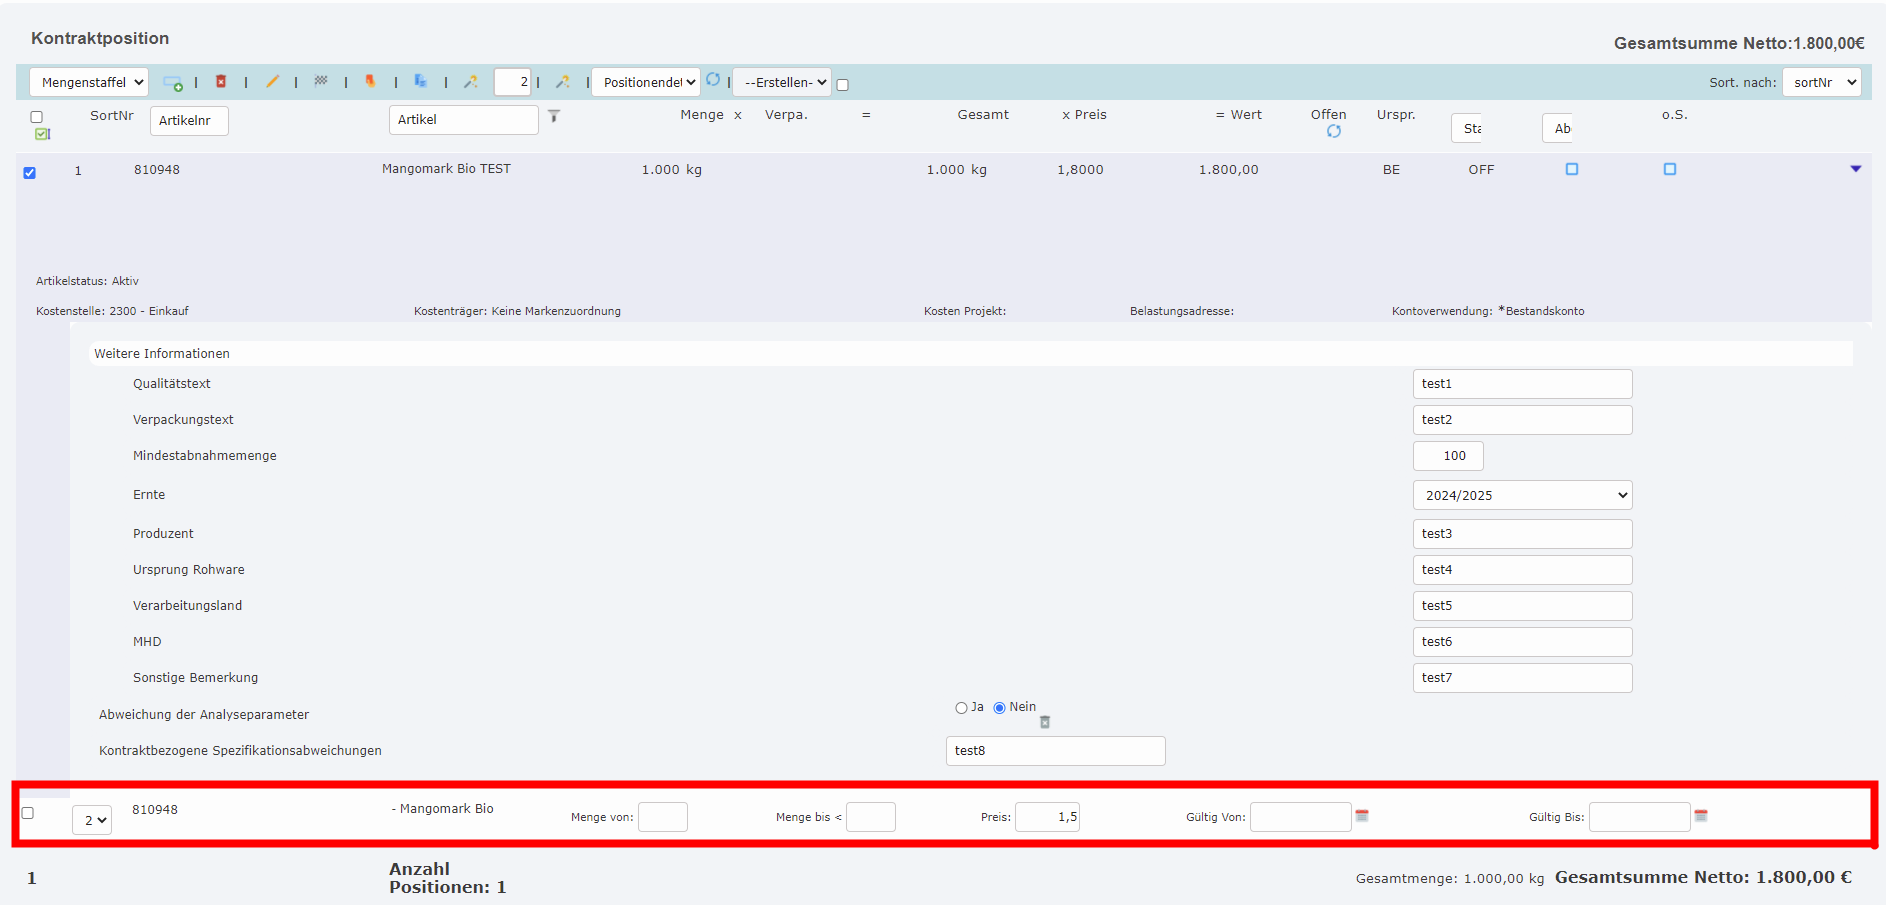Image resolution: width=1886 pixels, height=905 pixels.
Task: Click the filter funnel icon beside Artikel
Action: (554, 117)
